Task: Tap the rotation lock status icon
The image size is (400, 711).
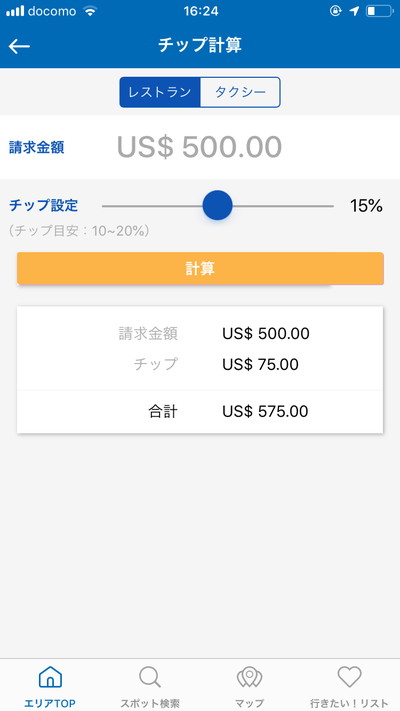Action: point(336,11)
